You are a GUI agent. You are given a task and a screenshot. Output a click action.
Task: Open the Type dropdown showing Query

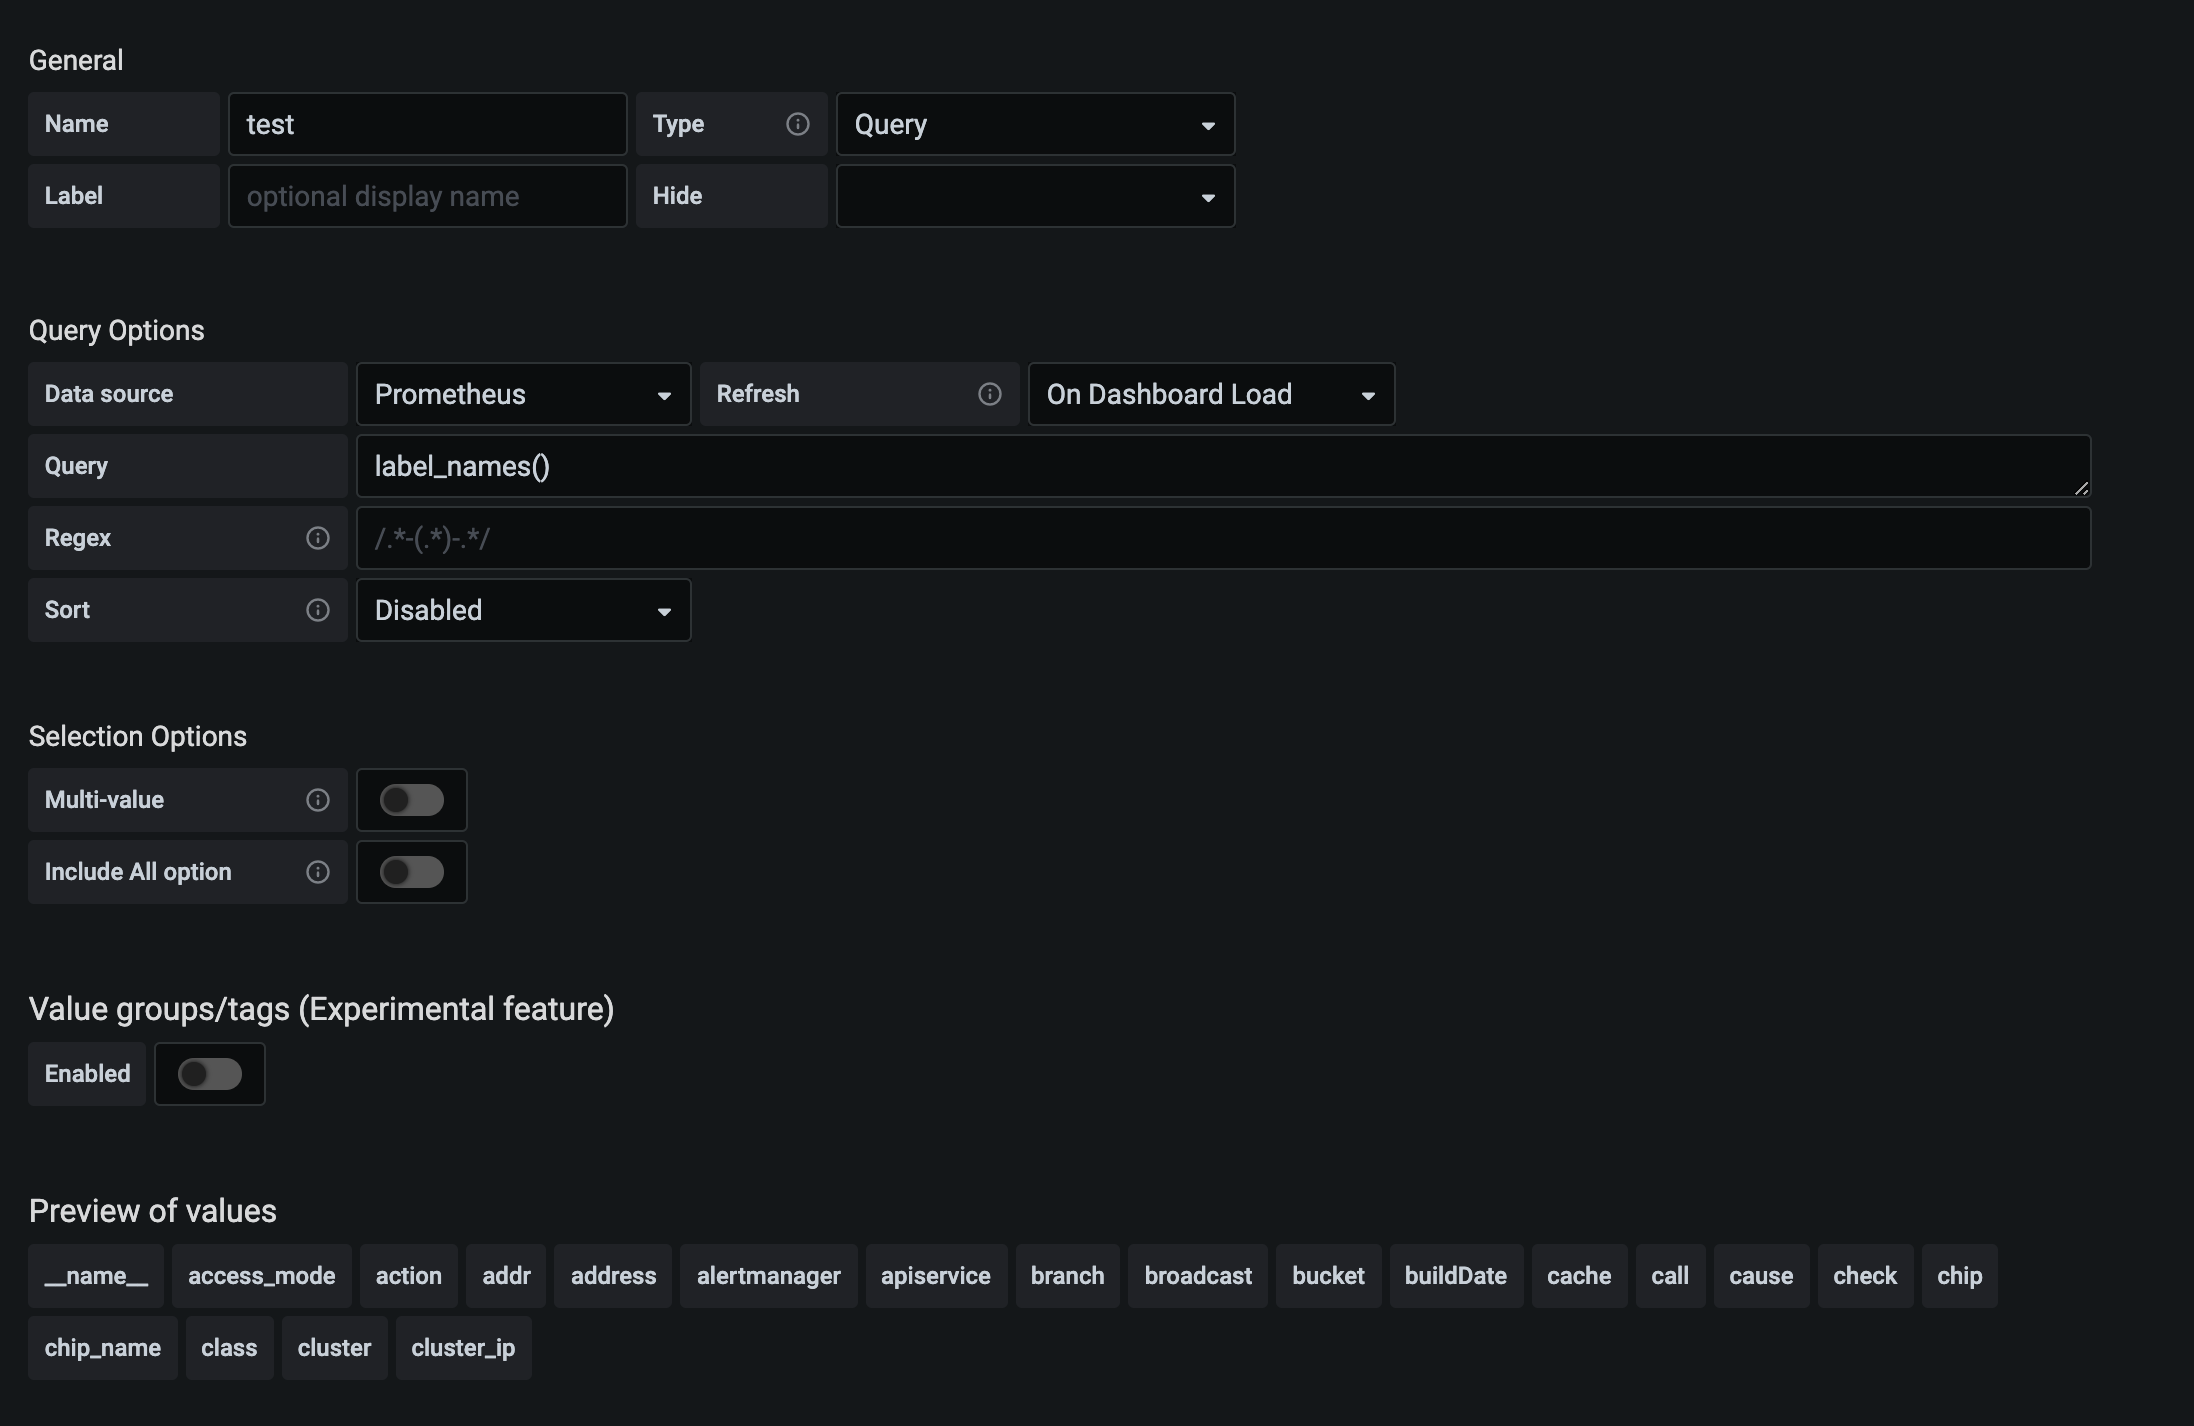coord(1034,123)
